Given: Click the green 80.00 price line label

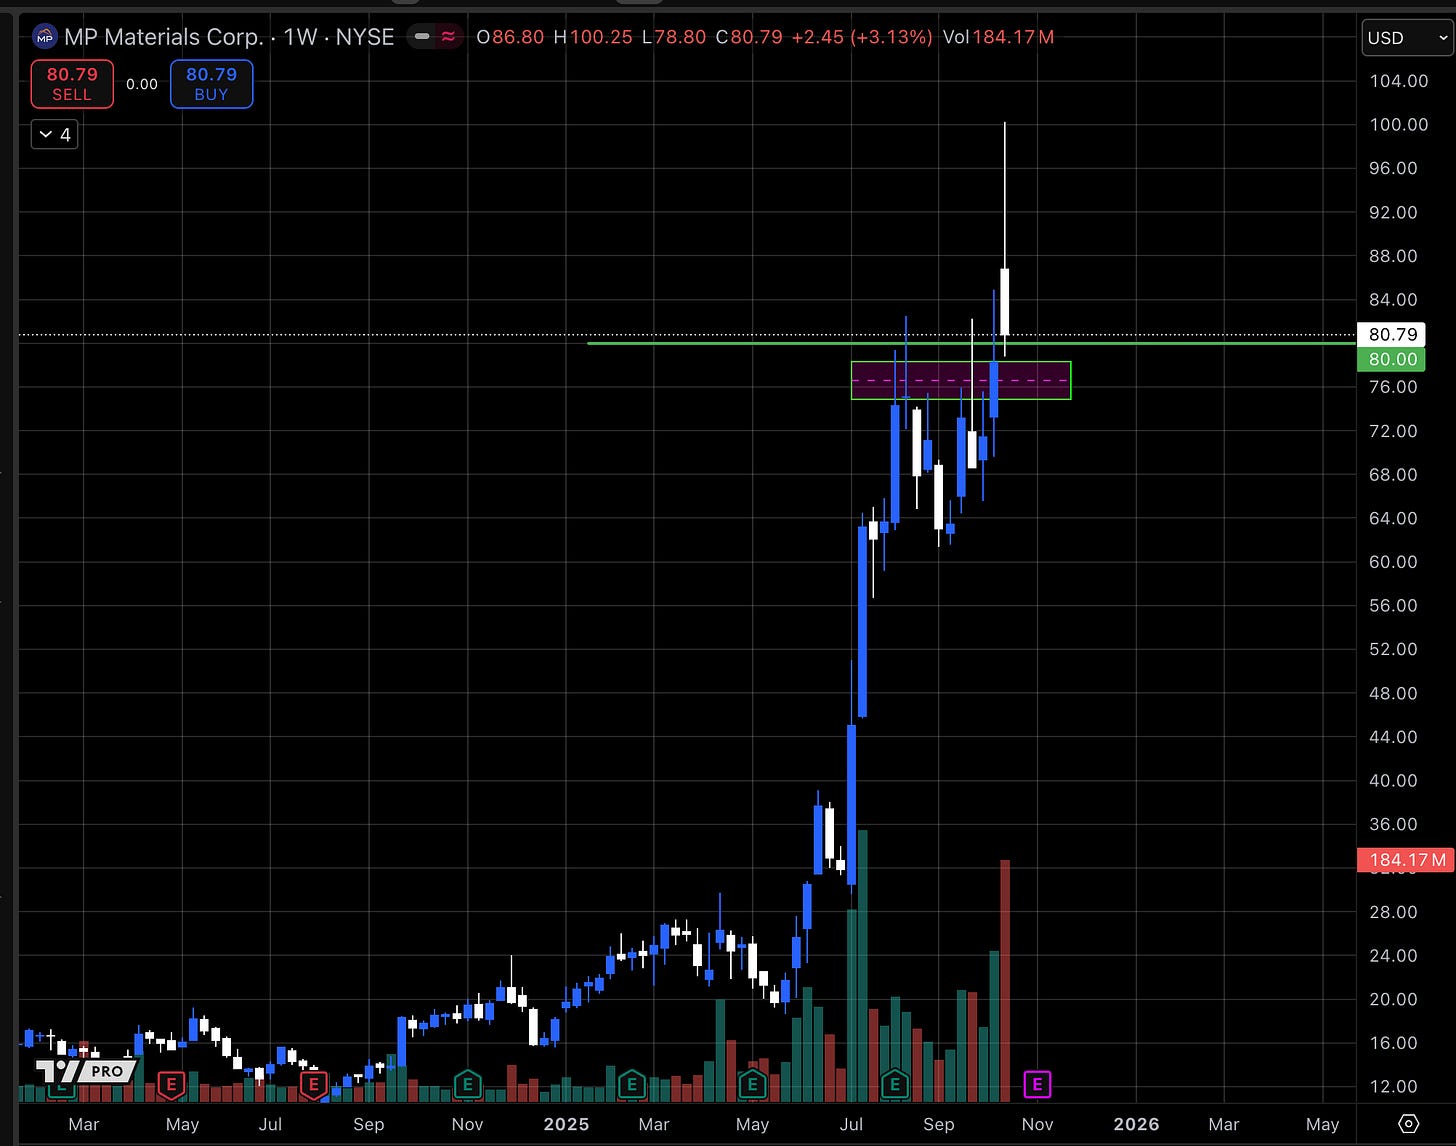Looking at the screenshot, I should pos(1392,359).
